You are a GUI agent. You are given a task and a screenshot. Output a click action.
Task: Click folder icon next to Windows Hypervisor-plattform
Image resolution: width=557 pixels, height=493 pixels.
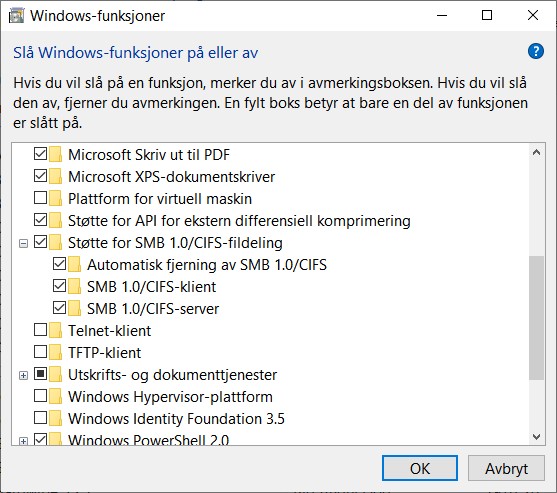click(x=56, y=396)
